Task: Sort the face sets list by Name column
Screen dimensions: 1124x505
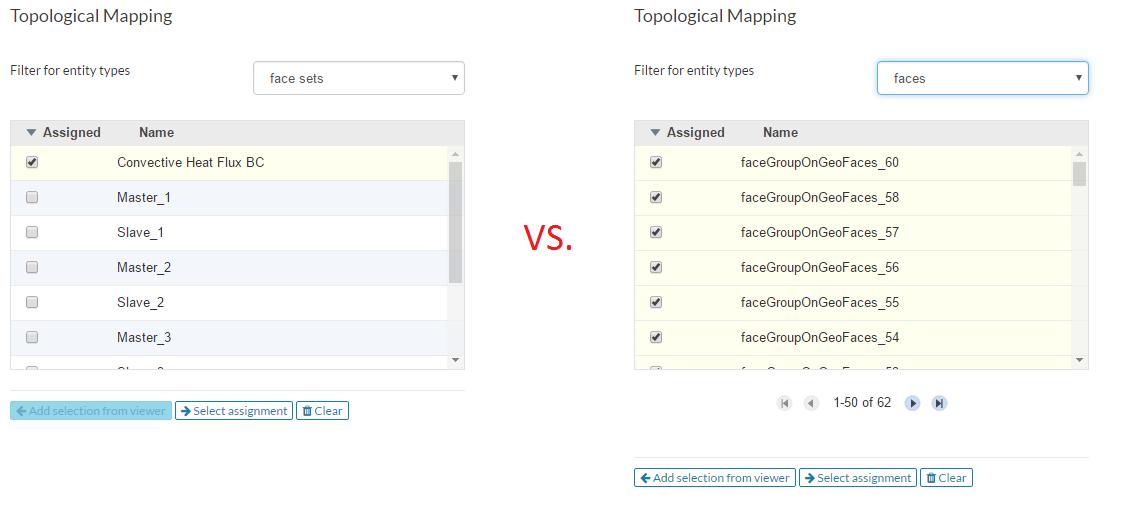Action: [156, 132]
